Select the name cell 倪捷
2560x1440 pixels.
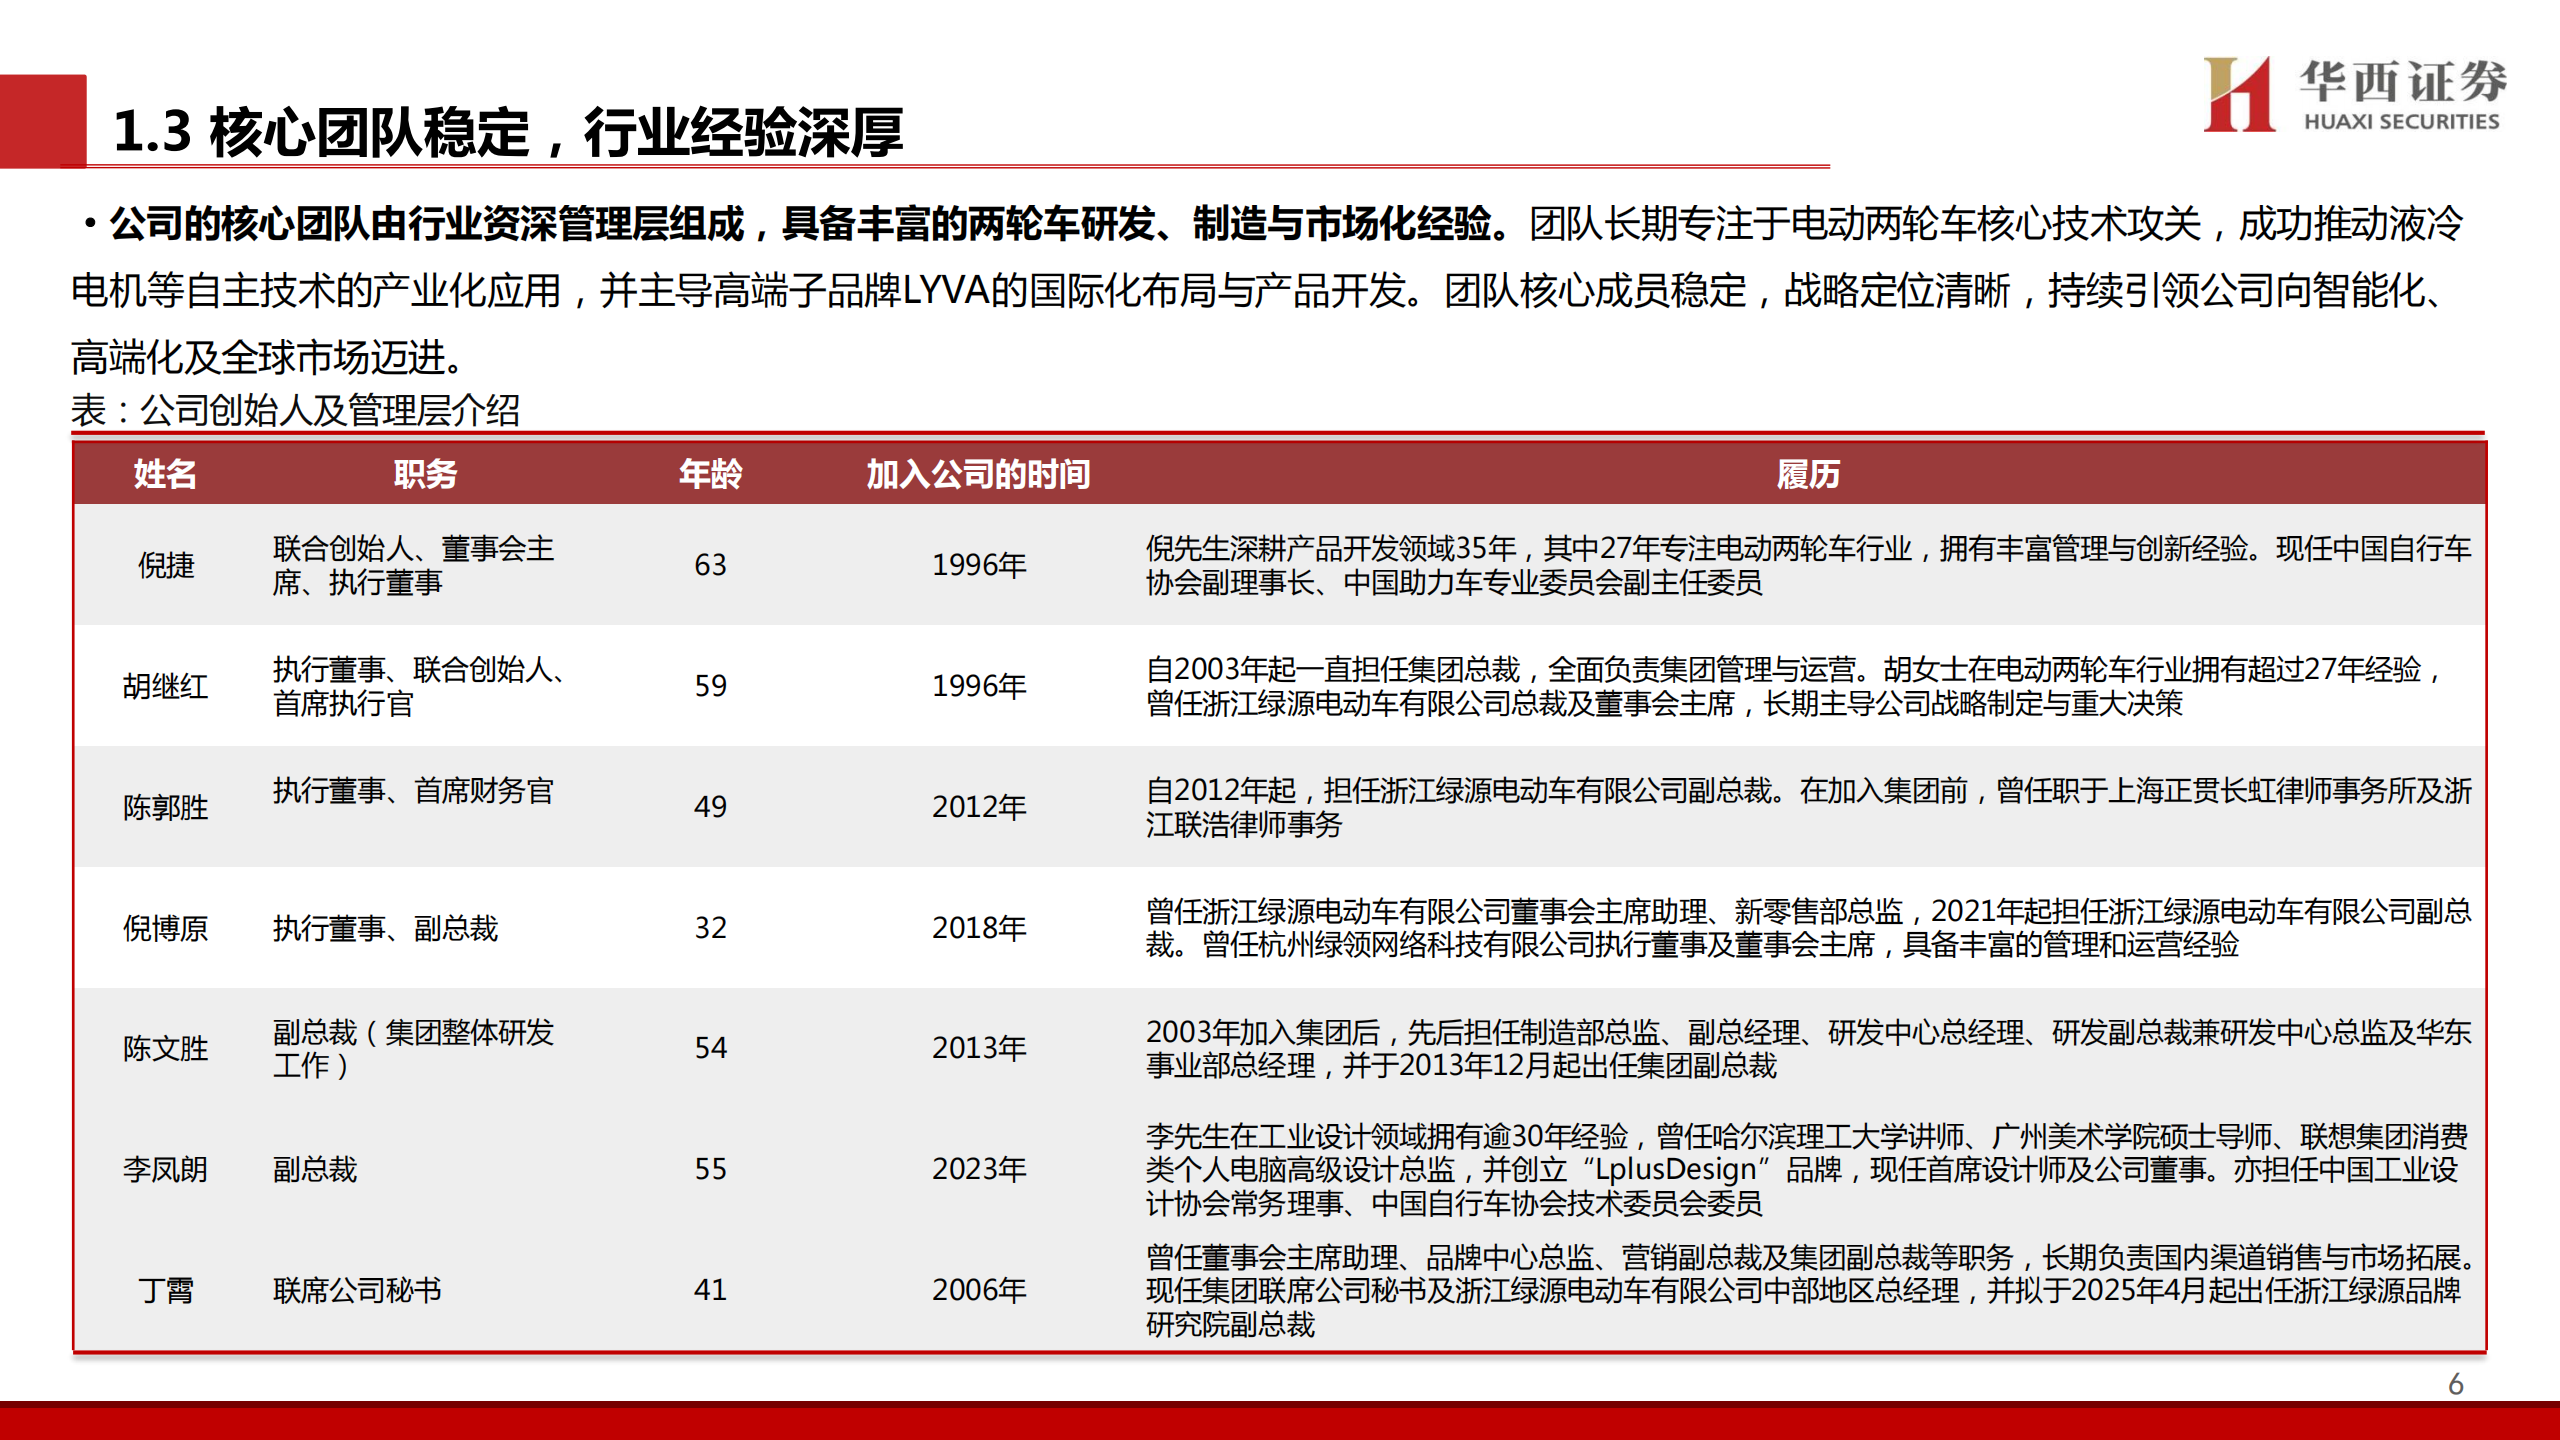(166, 565)
